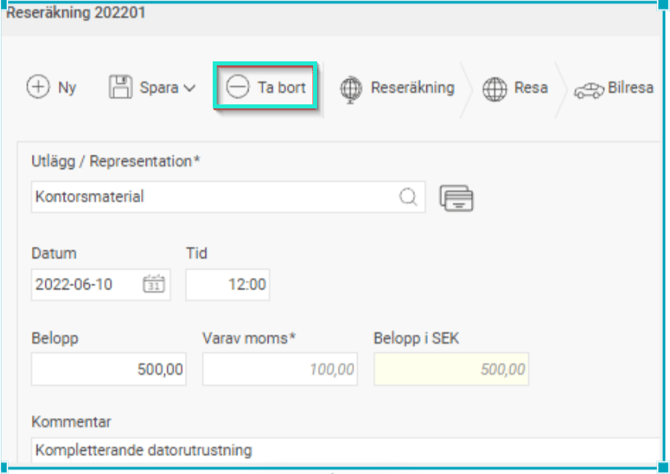
Task: Click into the Kommentar text field
Action: (340, 450)
